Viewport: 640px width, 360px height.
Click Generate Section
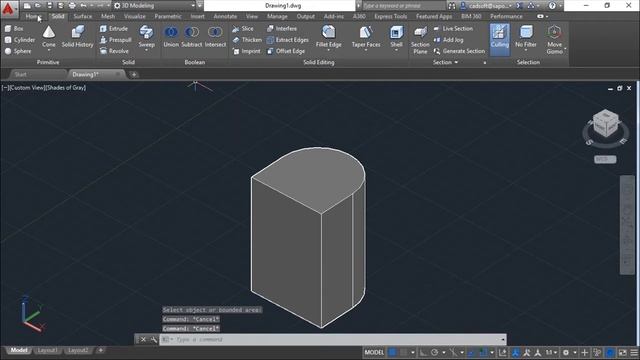(x=459, y=51)
